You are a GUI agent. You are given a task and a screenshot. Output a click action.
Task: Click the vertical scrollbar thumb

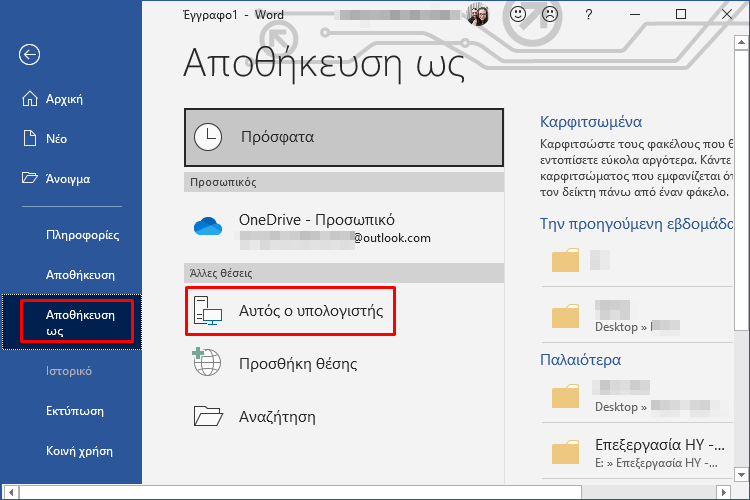pyautogui.click(x=741, y=189)
